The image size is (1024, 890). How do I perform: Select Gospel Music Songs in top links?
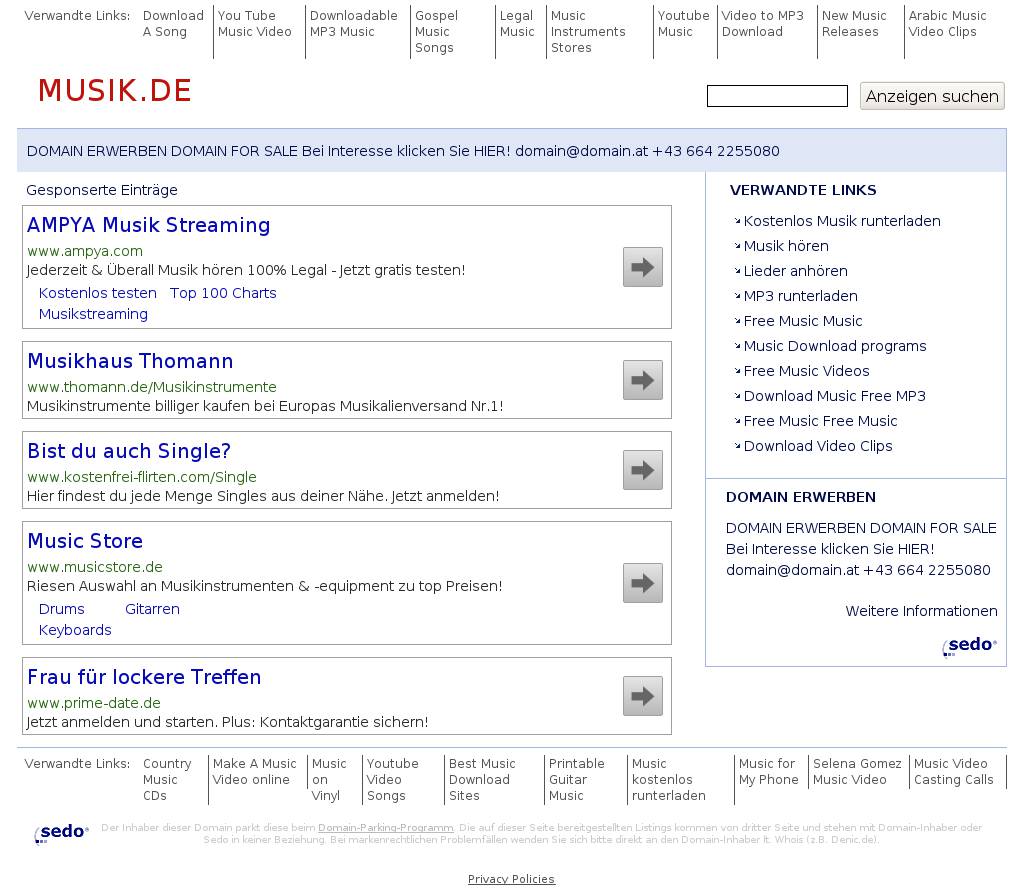(x=436, y=32)
